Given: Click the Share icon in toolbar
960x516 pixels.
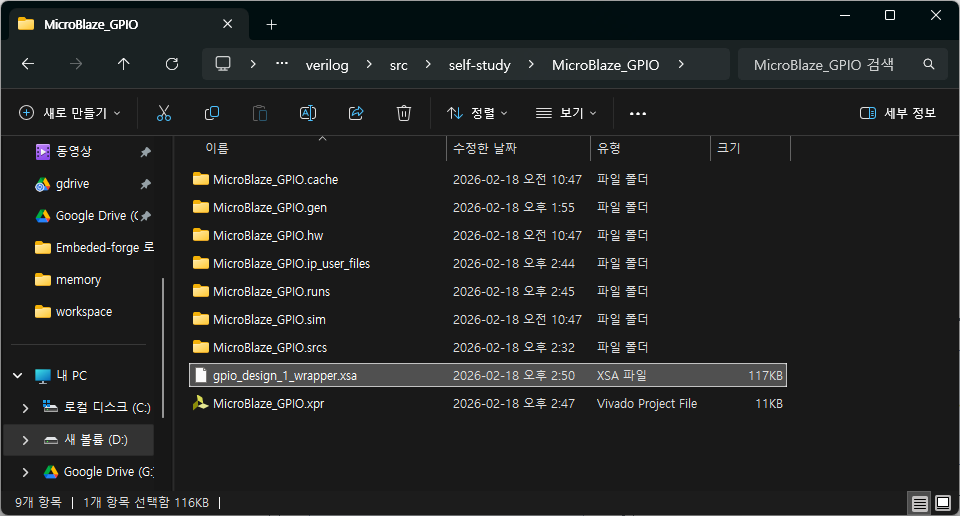Looking at the screenshot, I should (x=356, y=113).
